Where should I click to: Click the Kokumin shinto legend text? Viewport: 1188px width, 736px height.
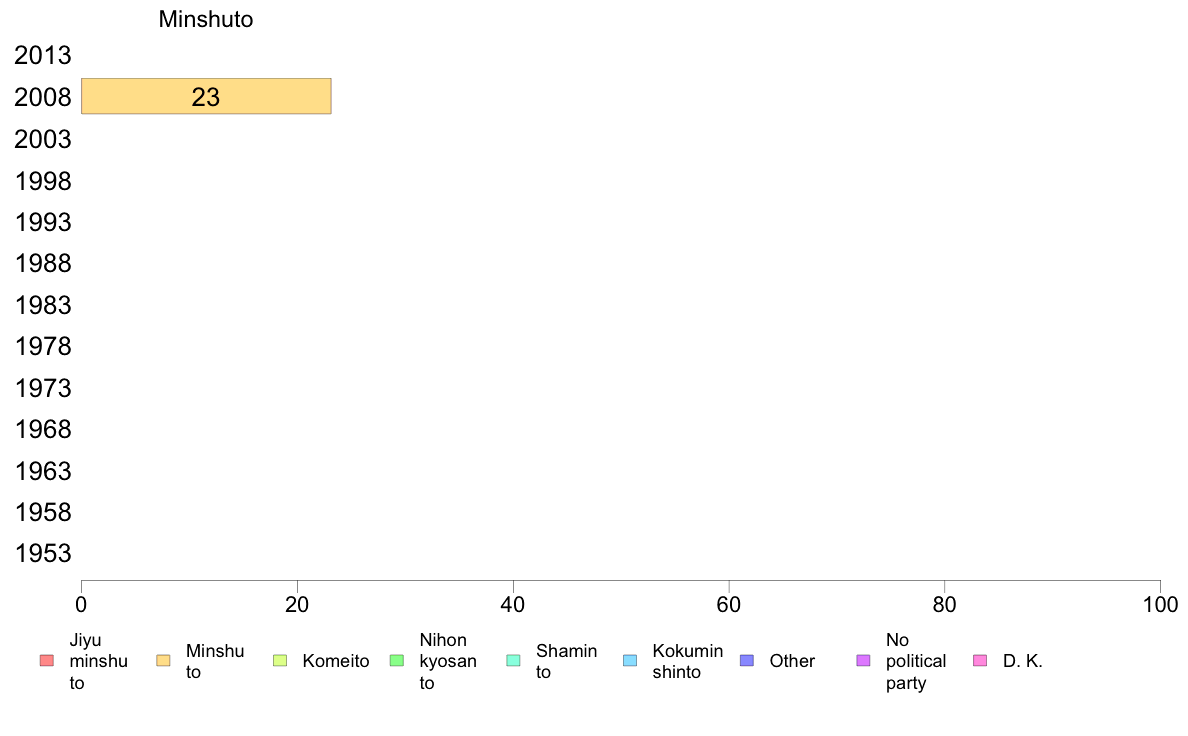pyautogui.click(x=687, y=661)
